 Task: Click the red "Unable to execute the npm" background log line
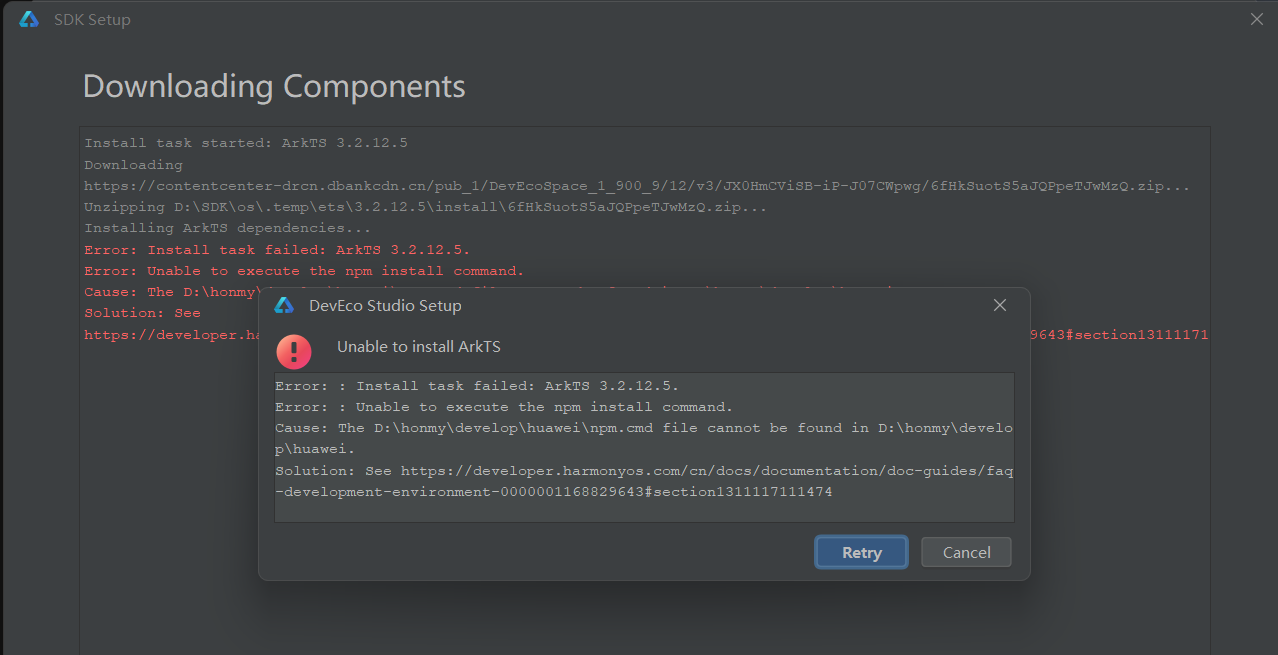303,271
